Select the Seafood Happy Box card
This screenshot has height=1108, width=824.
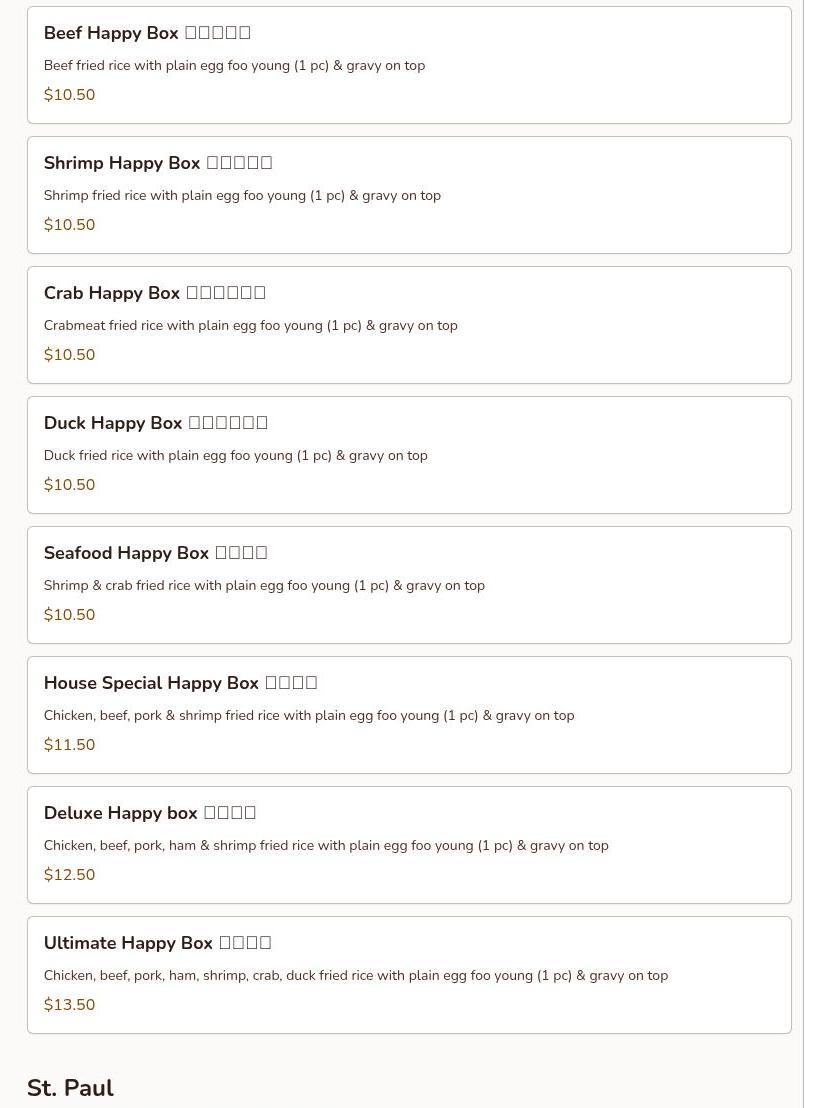click(x=409, y=585)
